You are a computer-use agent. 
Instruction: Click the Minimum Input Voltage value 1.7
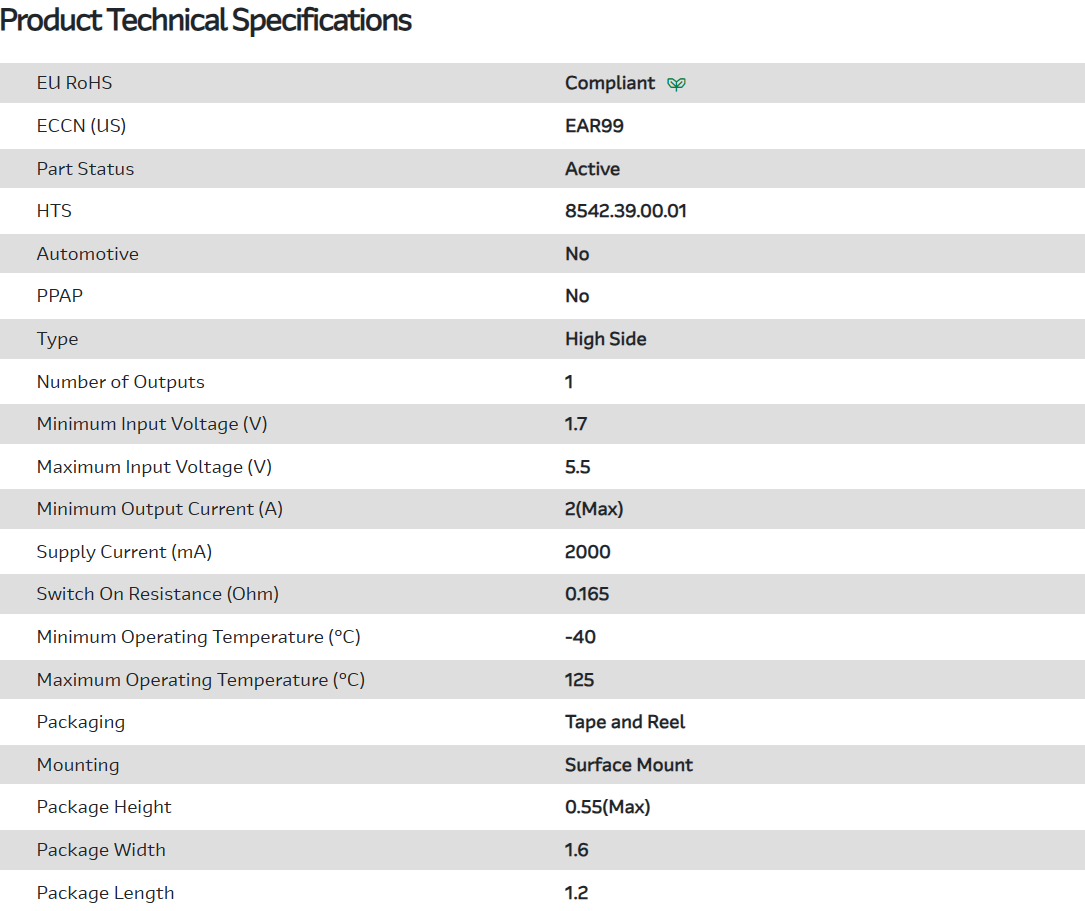click(576, 424)
